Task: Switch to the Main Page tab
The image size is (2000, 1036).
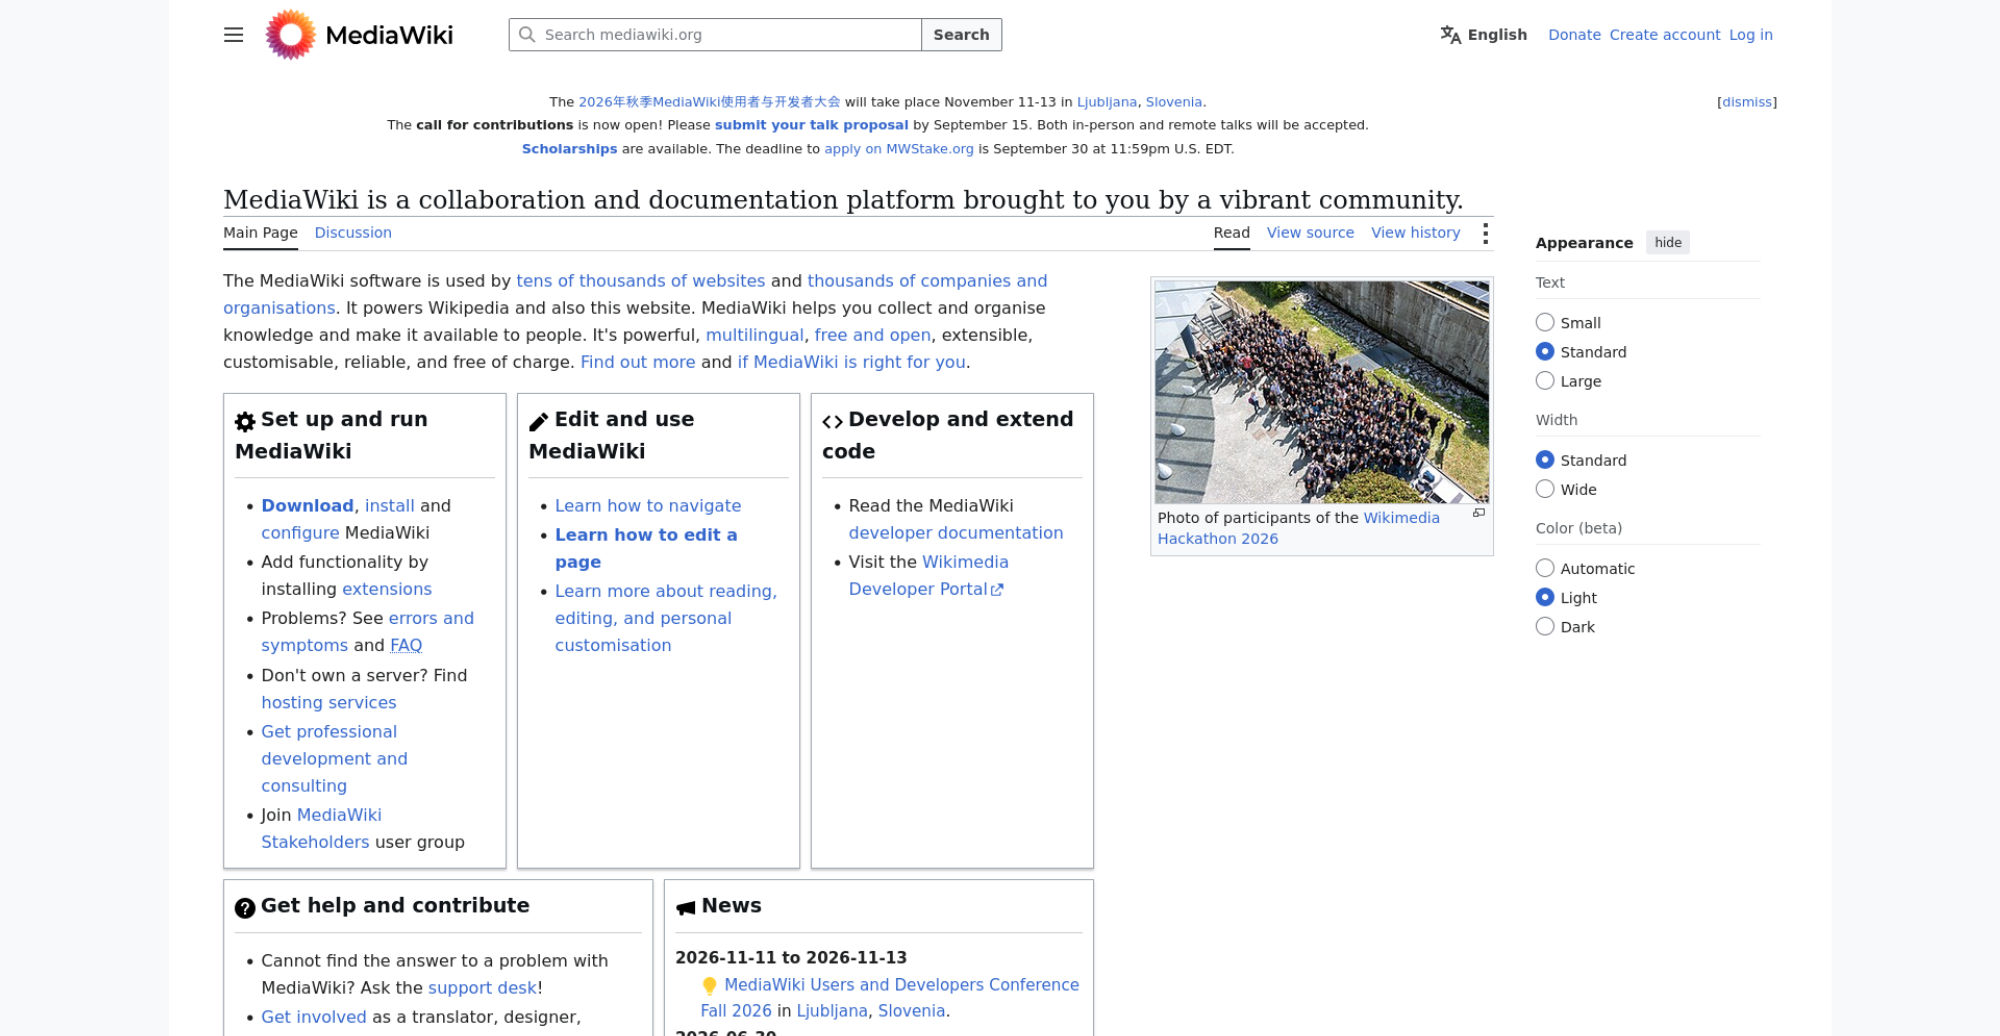Action: (260, 233)
